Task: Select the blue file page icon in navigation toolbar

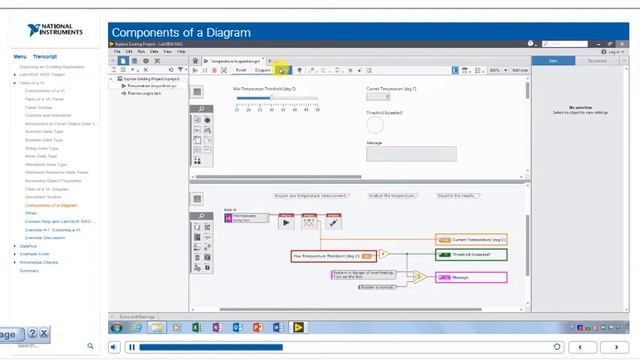Action: click(123, 61)
